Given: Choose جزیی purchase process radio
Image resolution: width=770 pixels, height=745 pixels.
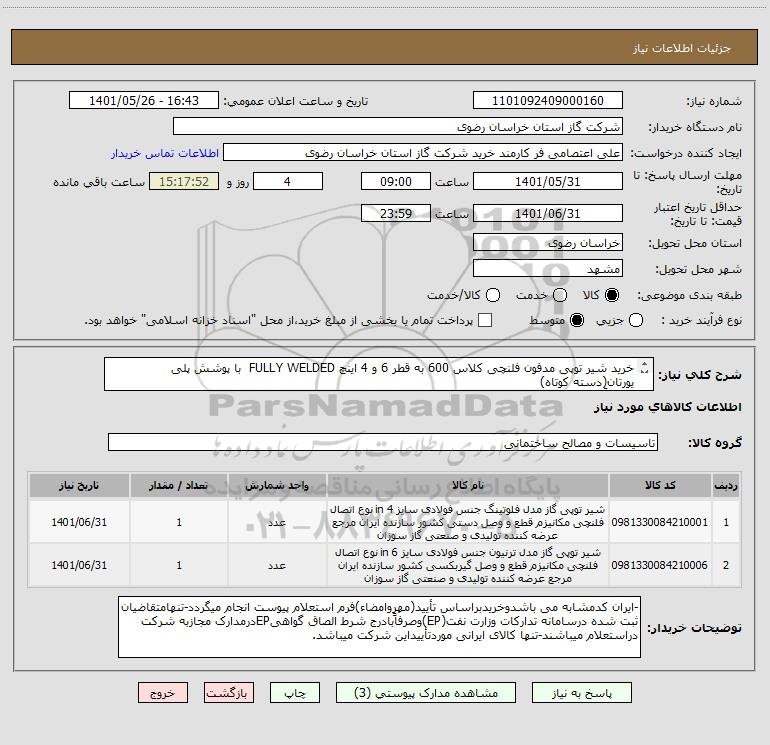Looking at the screenshot, I should pyautogui.click(x=636, y=320).
